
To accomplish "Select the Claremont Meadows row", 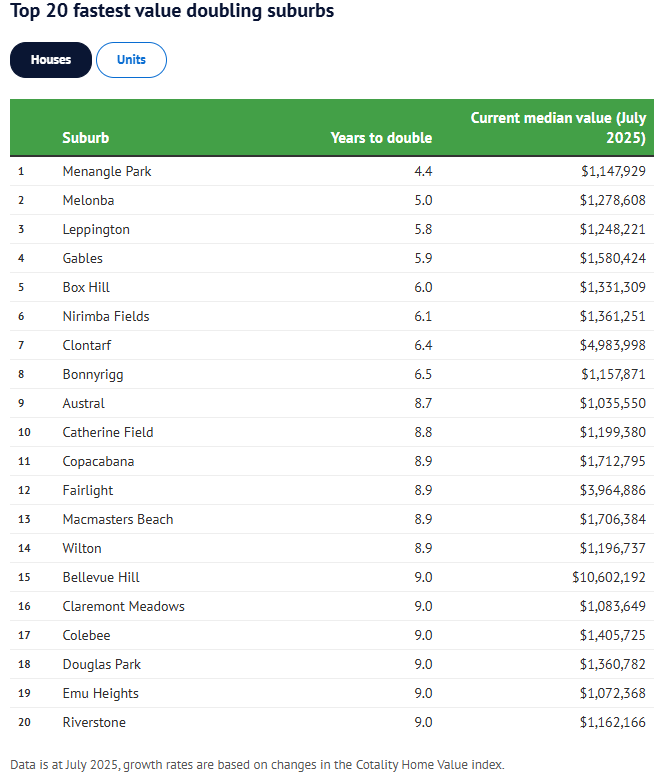I will tap(123, 606).
